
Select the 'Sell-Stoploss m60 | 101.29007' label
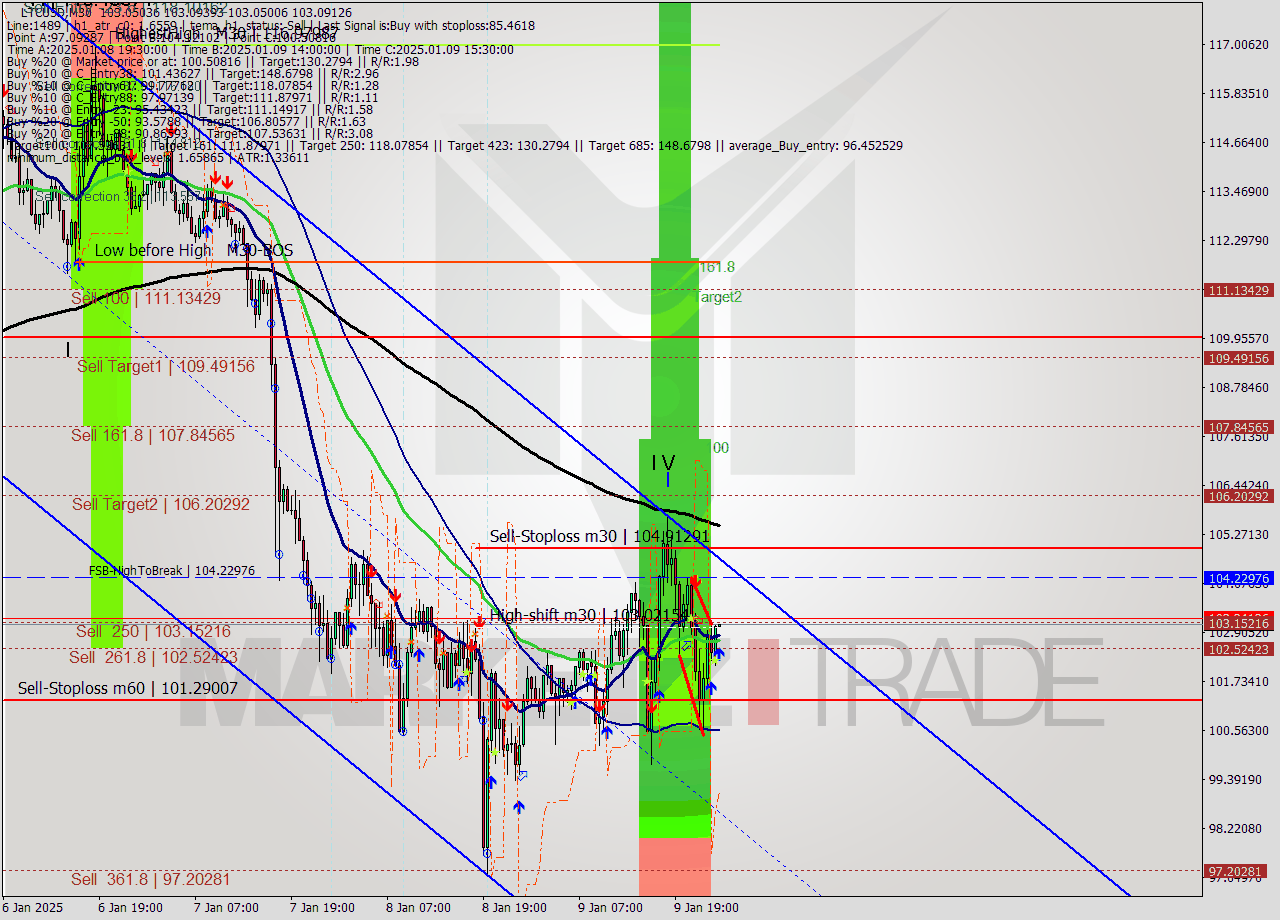[128, 688]
